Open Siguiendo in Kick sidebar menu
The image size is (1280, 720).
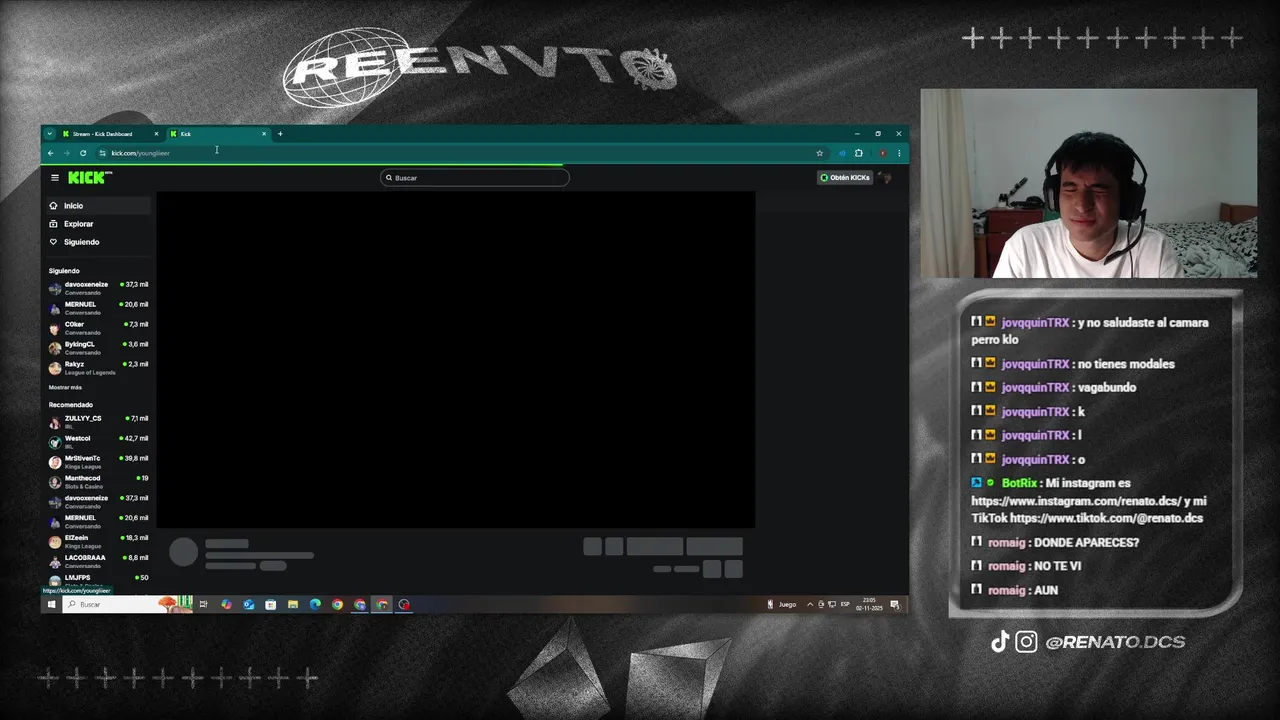98,242
